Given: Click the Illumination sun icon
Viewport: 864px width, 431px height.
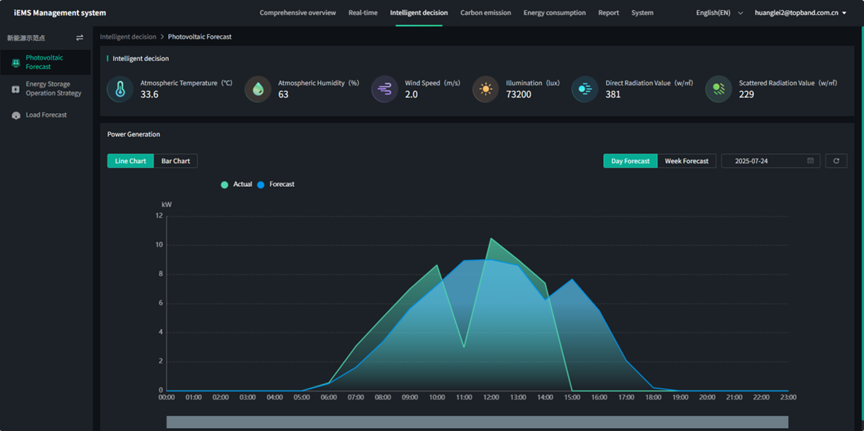Looking at the screenshot, I should click(485, 89).
